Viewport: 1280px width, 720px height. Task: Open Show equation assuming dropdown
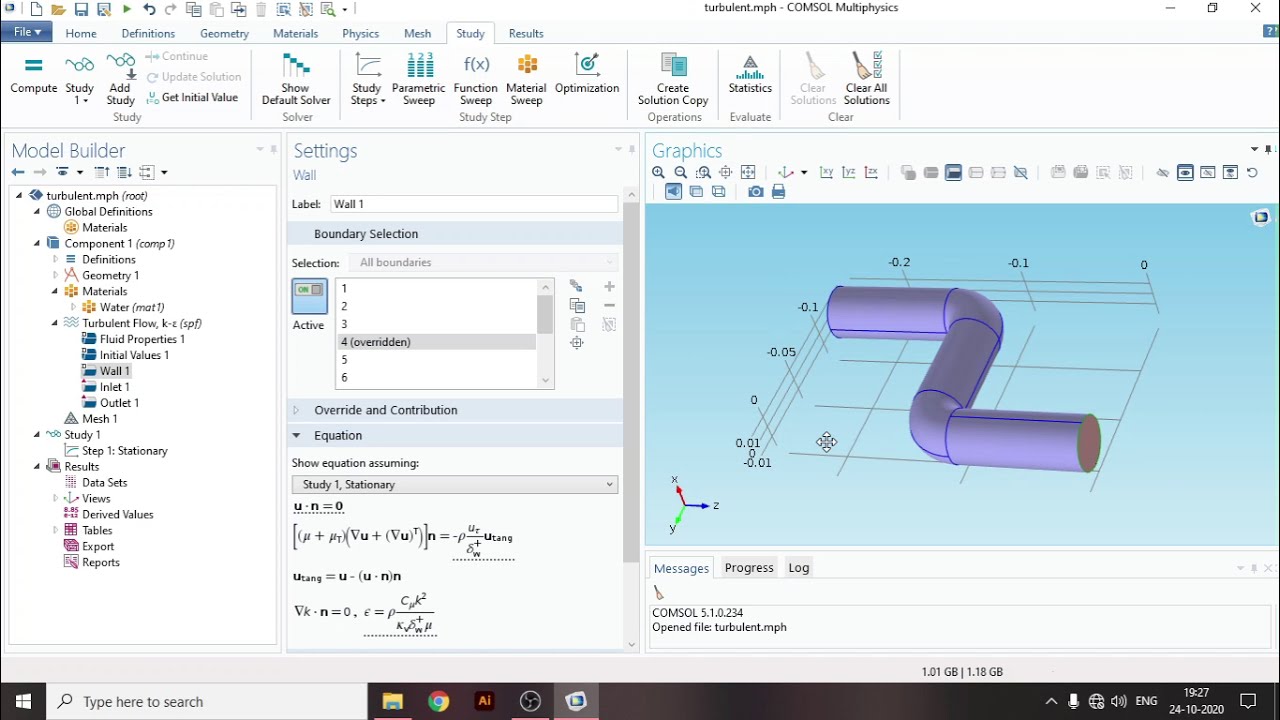click(x=455, y=484)
